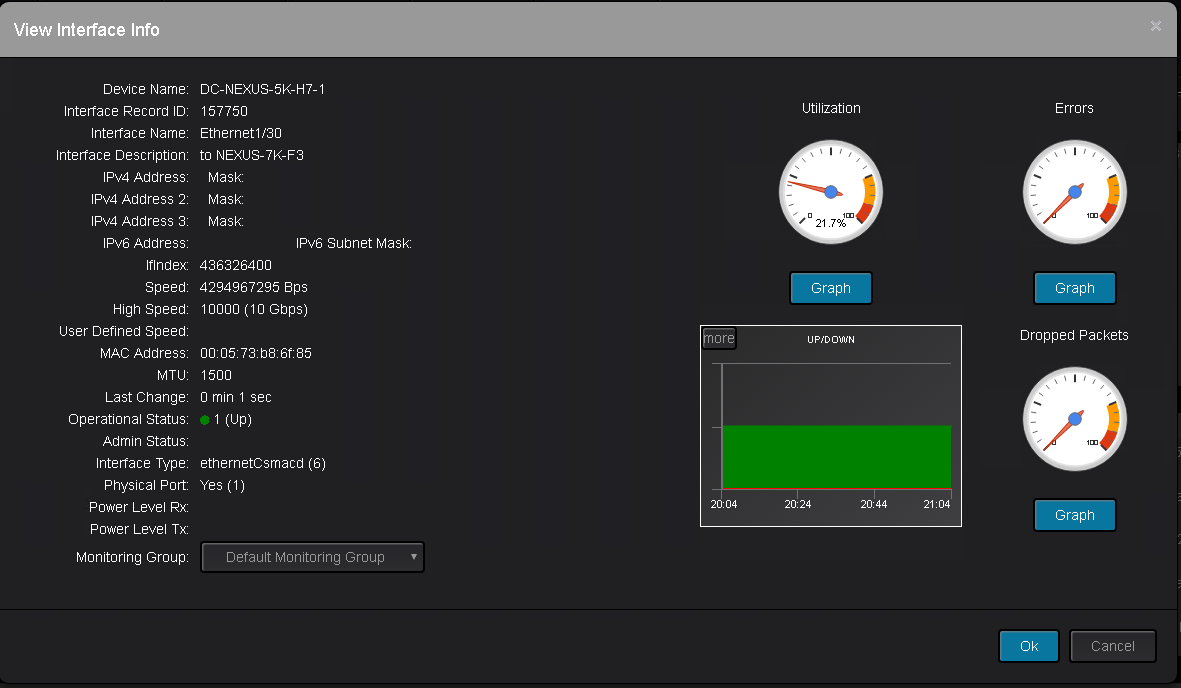Image resolution: width=1181 pixels, height=688 pixels.
Task: Select physical port value Yes (1)
Action: click(x=222, y=485)
